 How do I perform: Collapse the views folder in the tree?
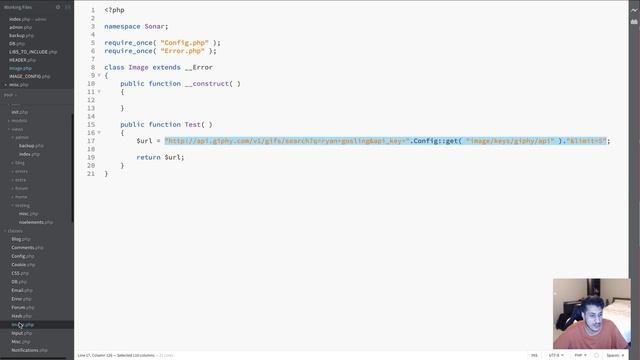tap(16, 129)
